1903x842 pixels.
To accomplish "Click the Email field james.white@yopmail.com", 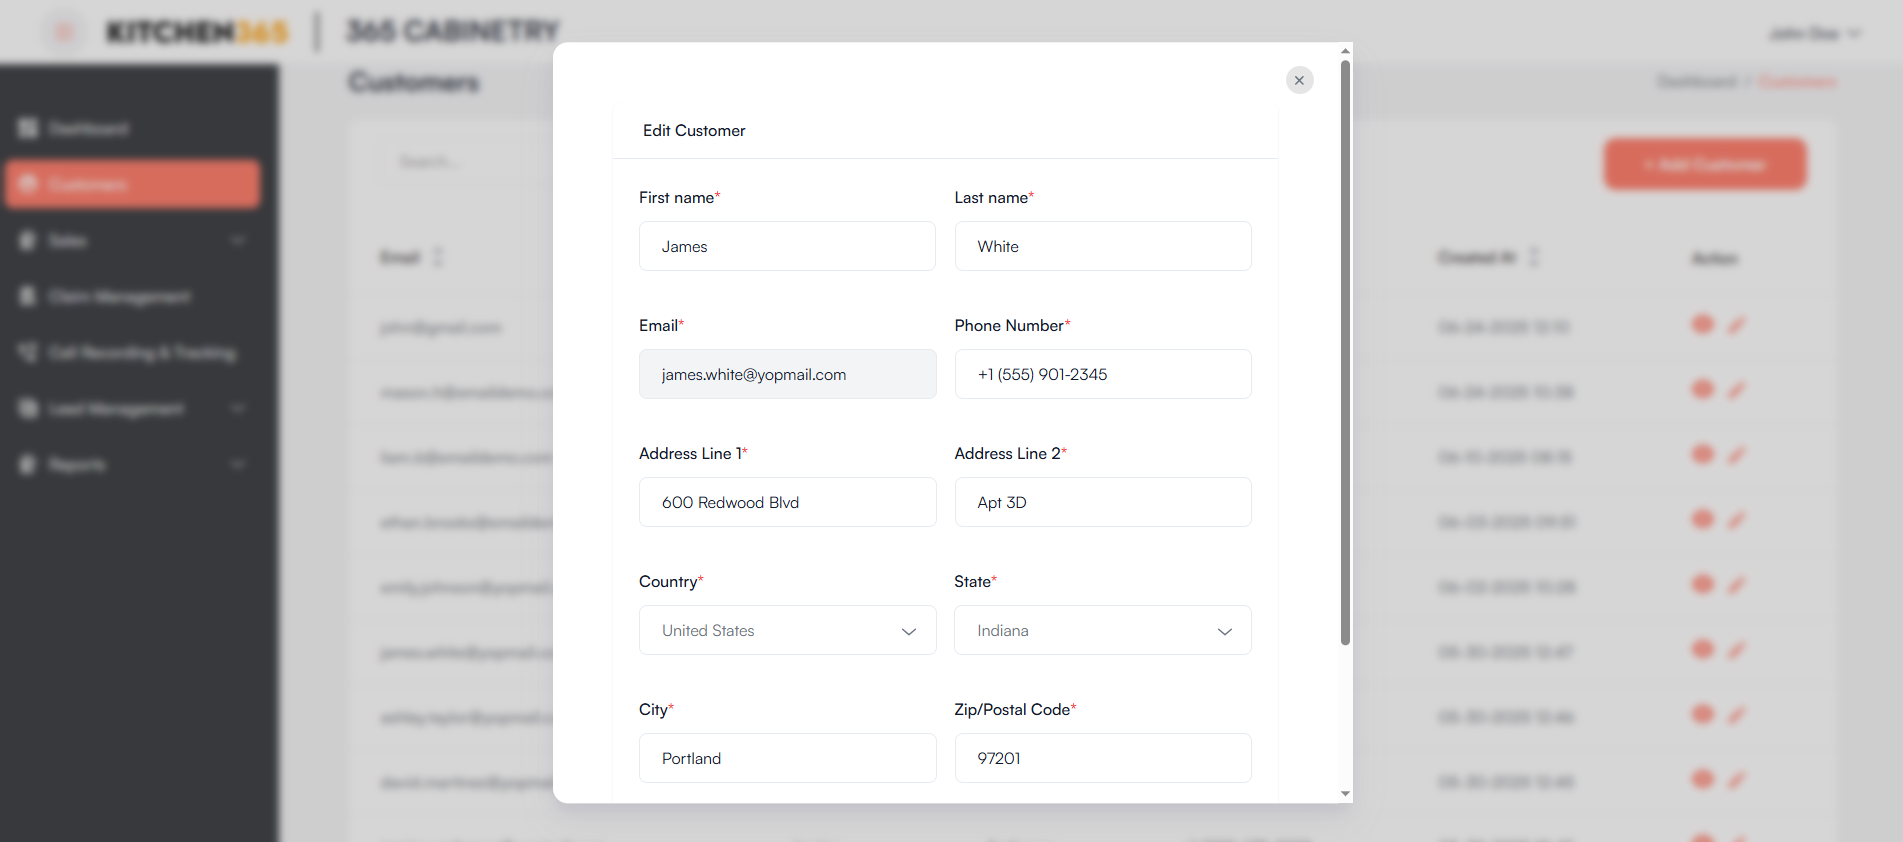I will 787,374.
